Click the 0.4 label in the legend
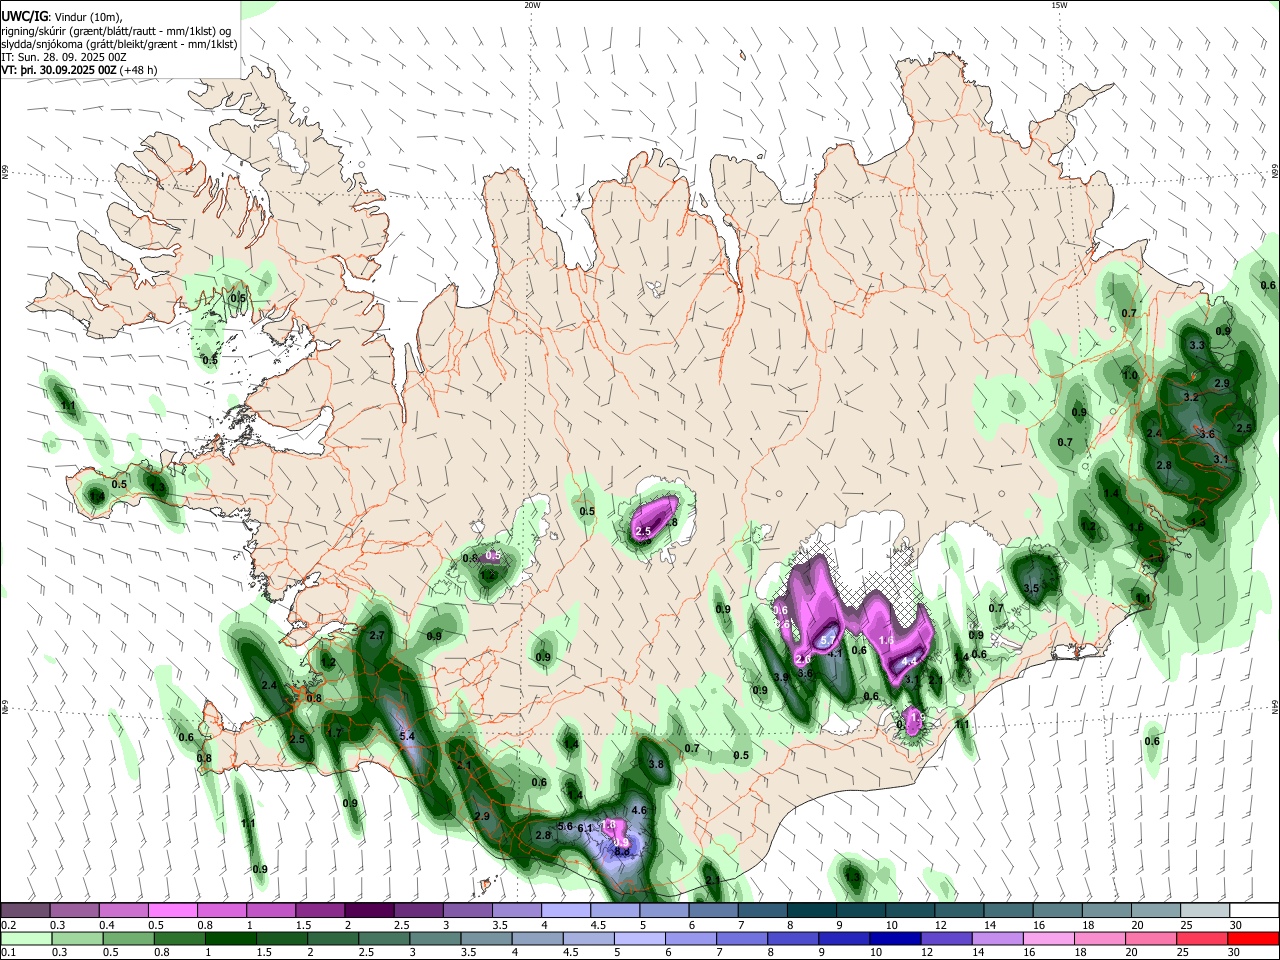Image resolution: width=1280 pixels, height=960 pixels. pyautogui.click(x=105, y=925)
